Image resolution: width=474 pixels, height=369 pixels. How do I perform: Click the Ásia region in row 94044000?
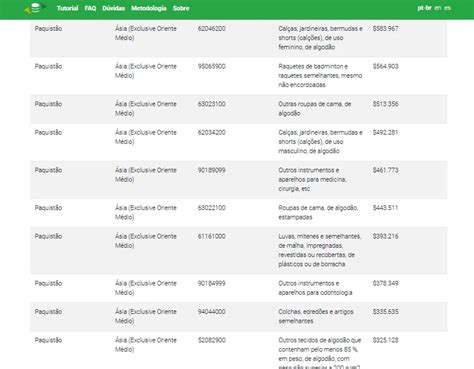coord(146,316)
